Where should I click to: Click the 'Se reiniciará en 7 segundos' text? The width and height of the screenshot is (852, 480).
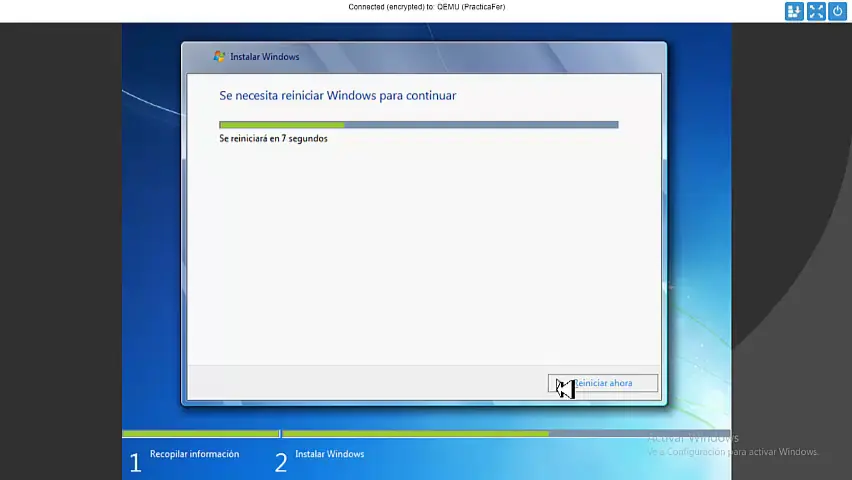click(x=273, y=139)
